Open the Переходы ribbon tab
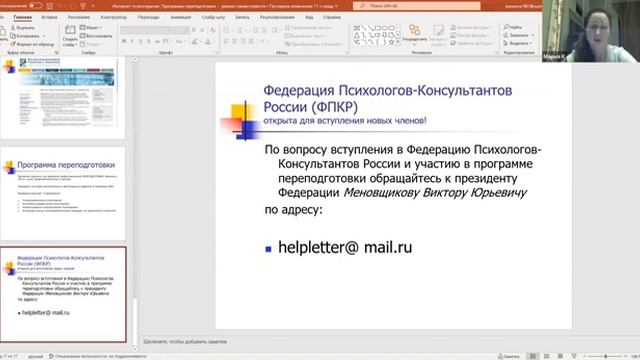Image resolution: width=640 pixels, height=360 pixels. point(149,18)
